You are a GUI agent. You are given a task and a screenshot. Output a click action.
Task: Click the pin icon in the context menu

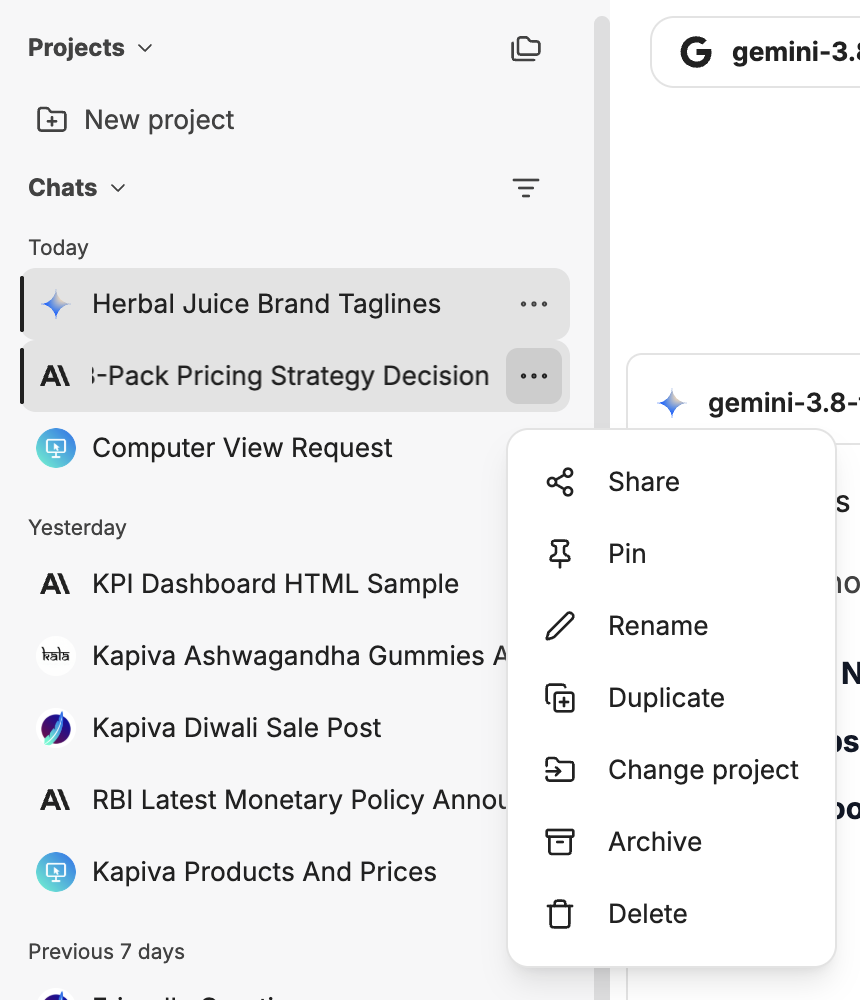[x=560, y=554]
